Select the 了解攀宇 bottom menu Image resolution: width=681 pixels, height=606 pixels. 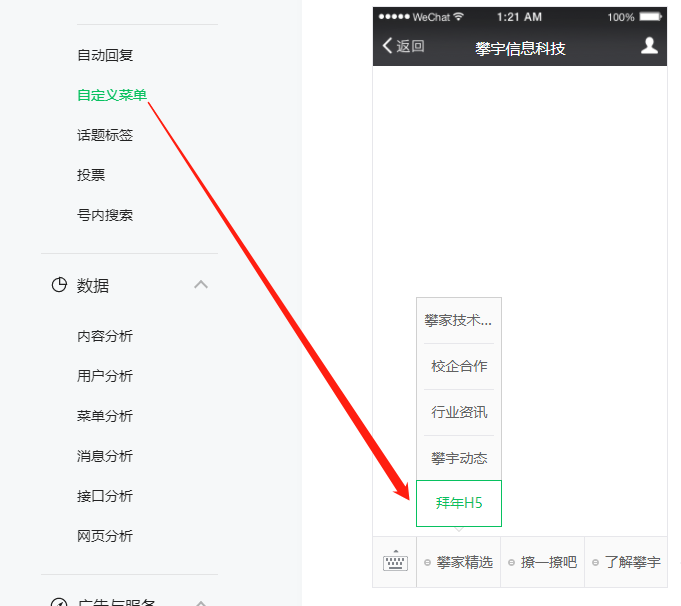click(626, 562)
